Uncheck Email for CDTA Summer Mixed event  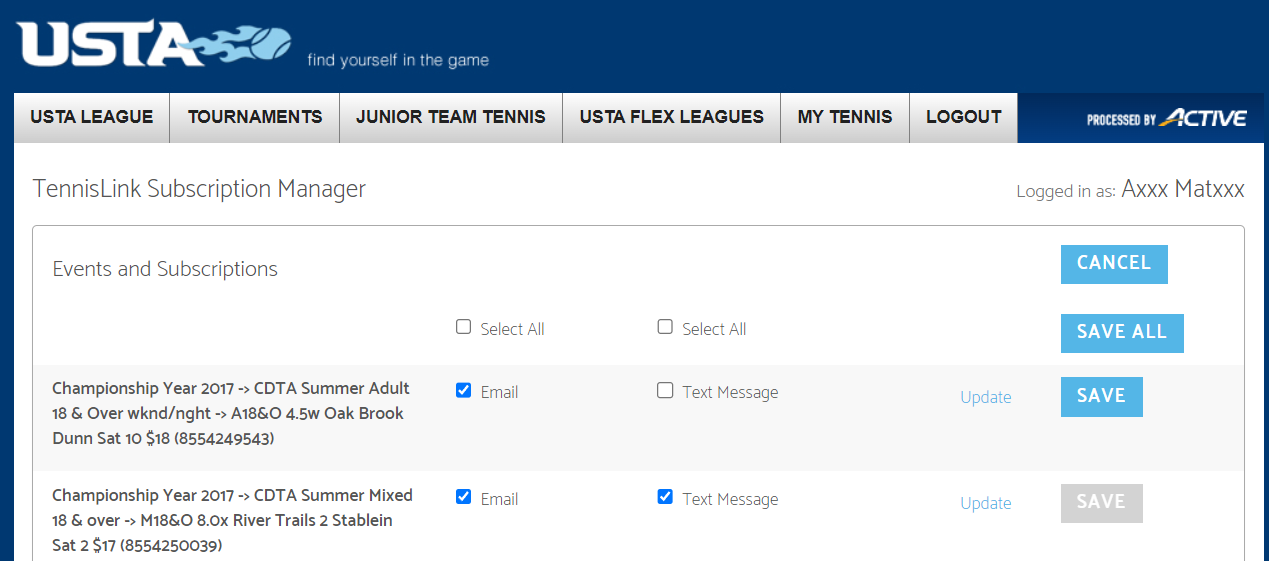[x=463, y=496]
